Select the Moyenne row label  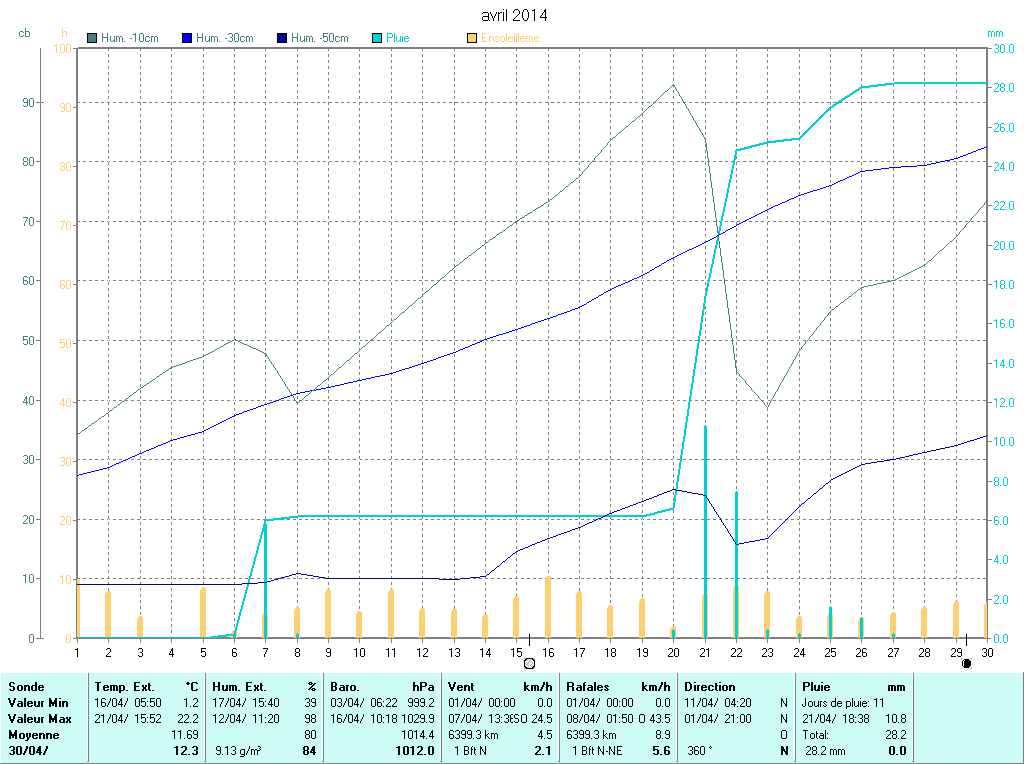click(x=33, y=735)
